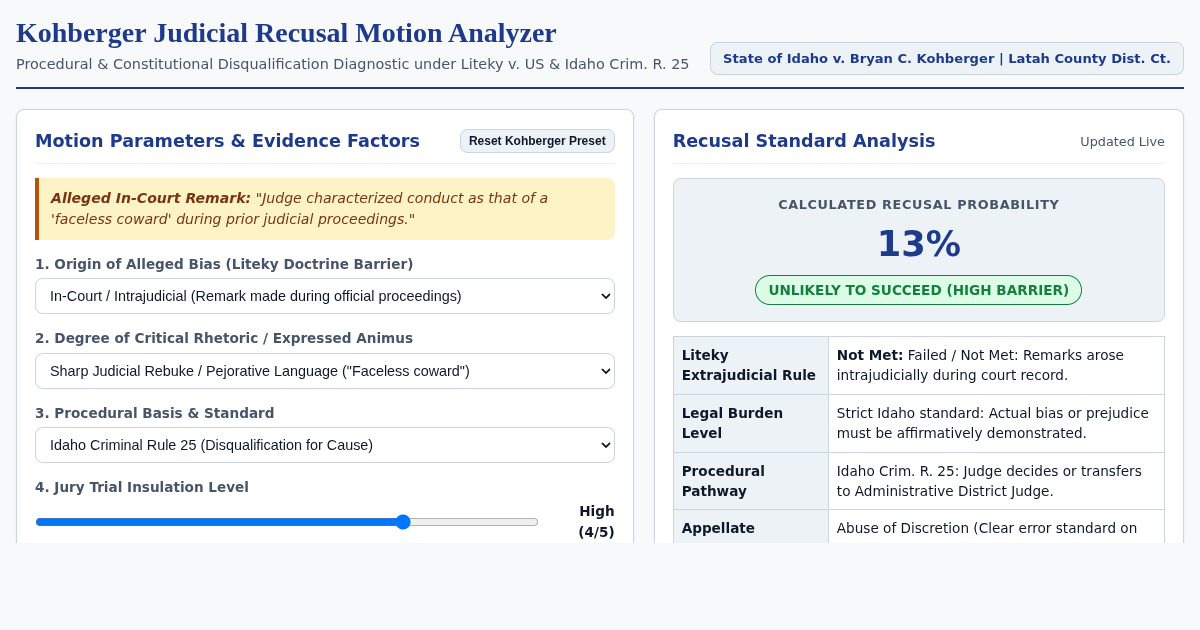Click the Reset Kohberger Preset button
The image size is (1200, 630).
tap(537, 141)
